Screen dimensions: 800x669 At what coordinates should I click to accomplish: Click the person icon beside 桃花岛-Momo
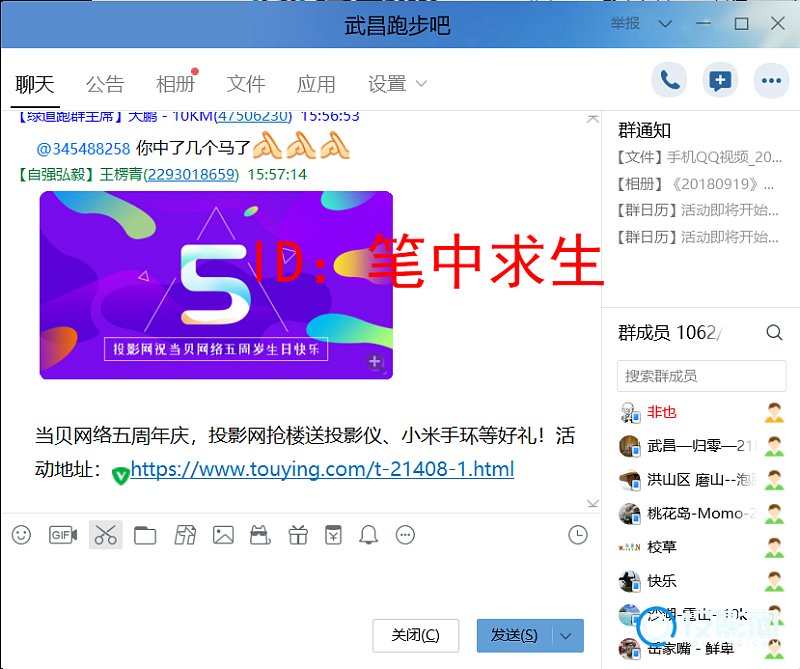click(774, 513)
